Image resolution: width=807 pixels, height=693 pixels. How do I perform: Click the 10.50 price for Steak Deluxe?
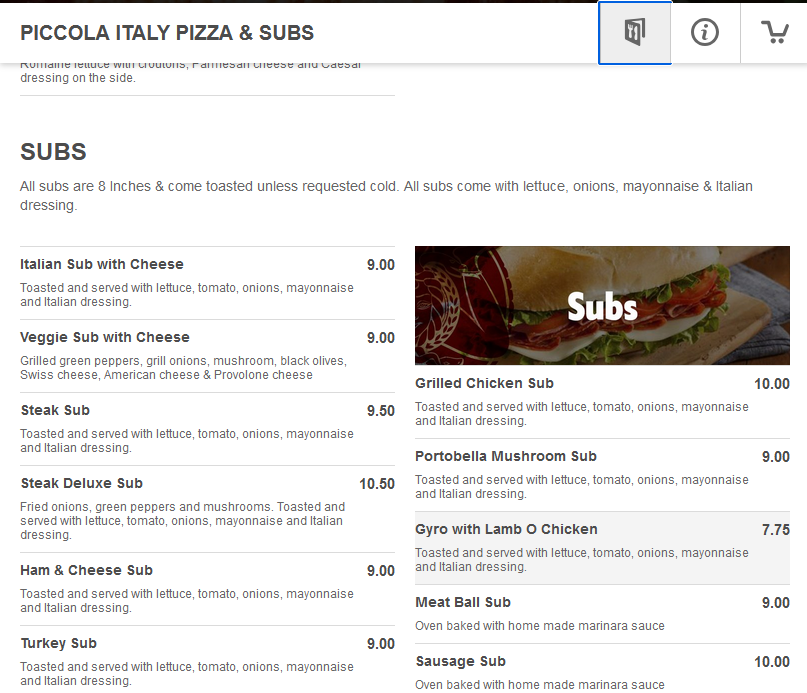click(377, 484)
